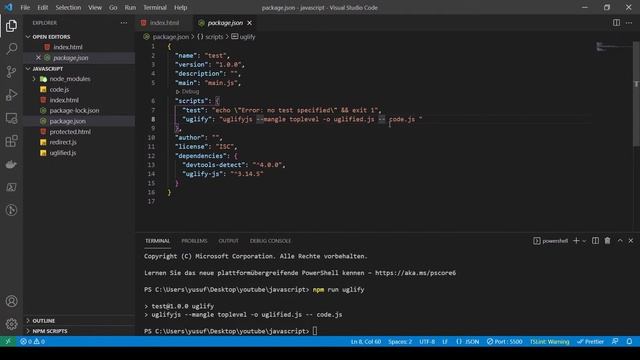Close the terminal panel
Image resolution: width=640 pixels, height=360 pixels.
tap(631, 241)
